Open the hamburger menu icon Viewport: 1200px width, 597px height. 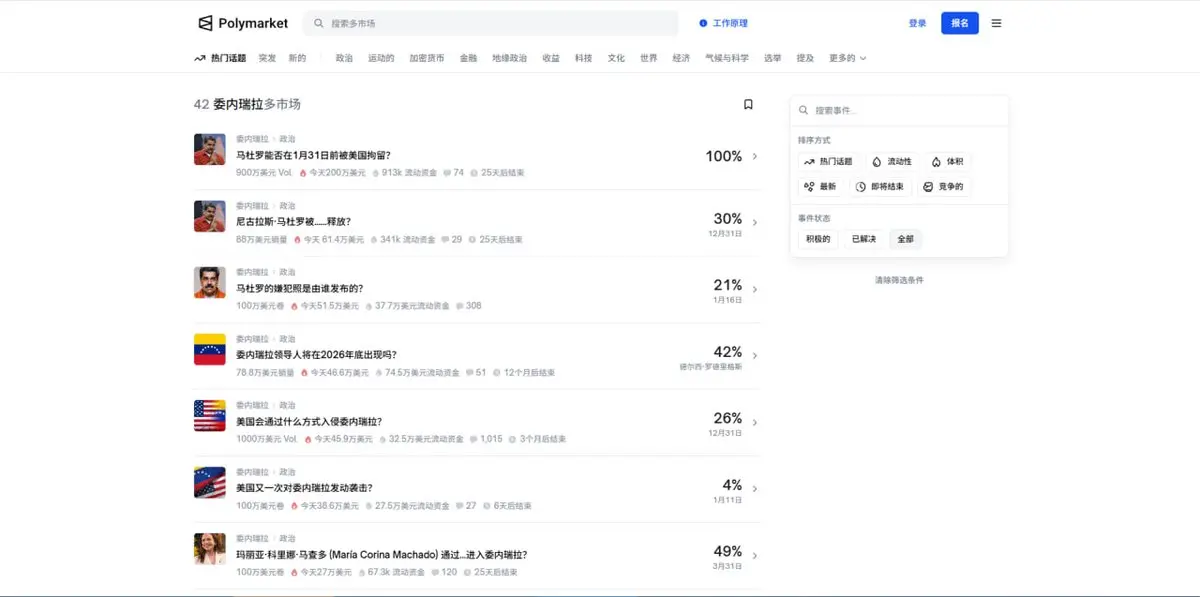(996, 23)
